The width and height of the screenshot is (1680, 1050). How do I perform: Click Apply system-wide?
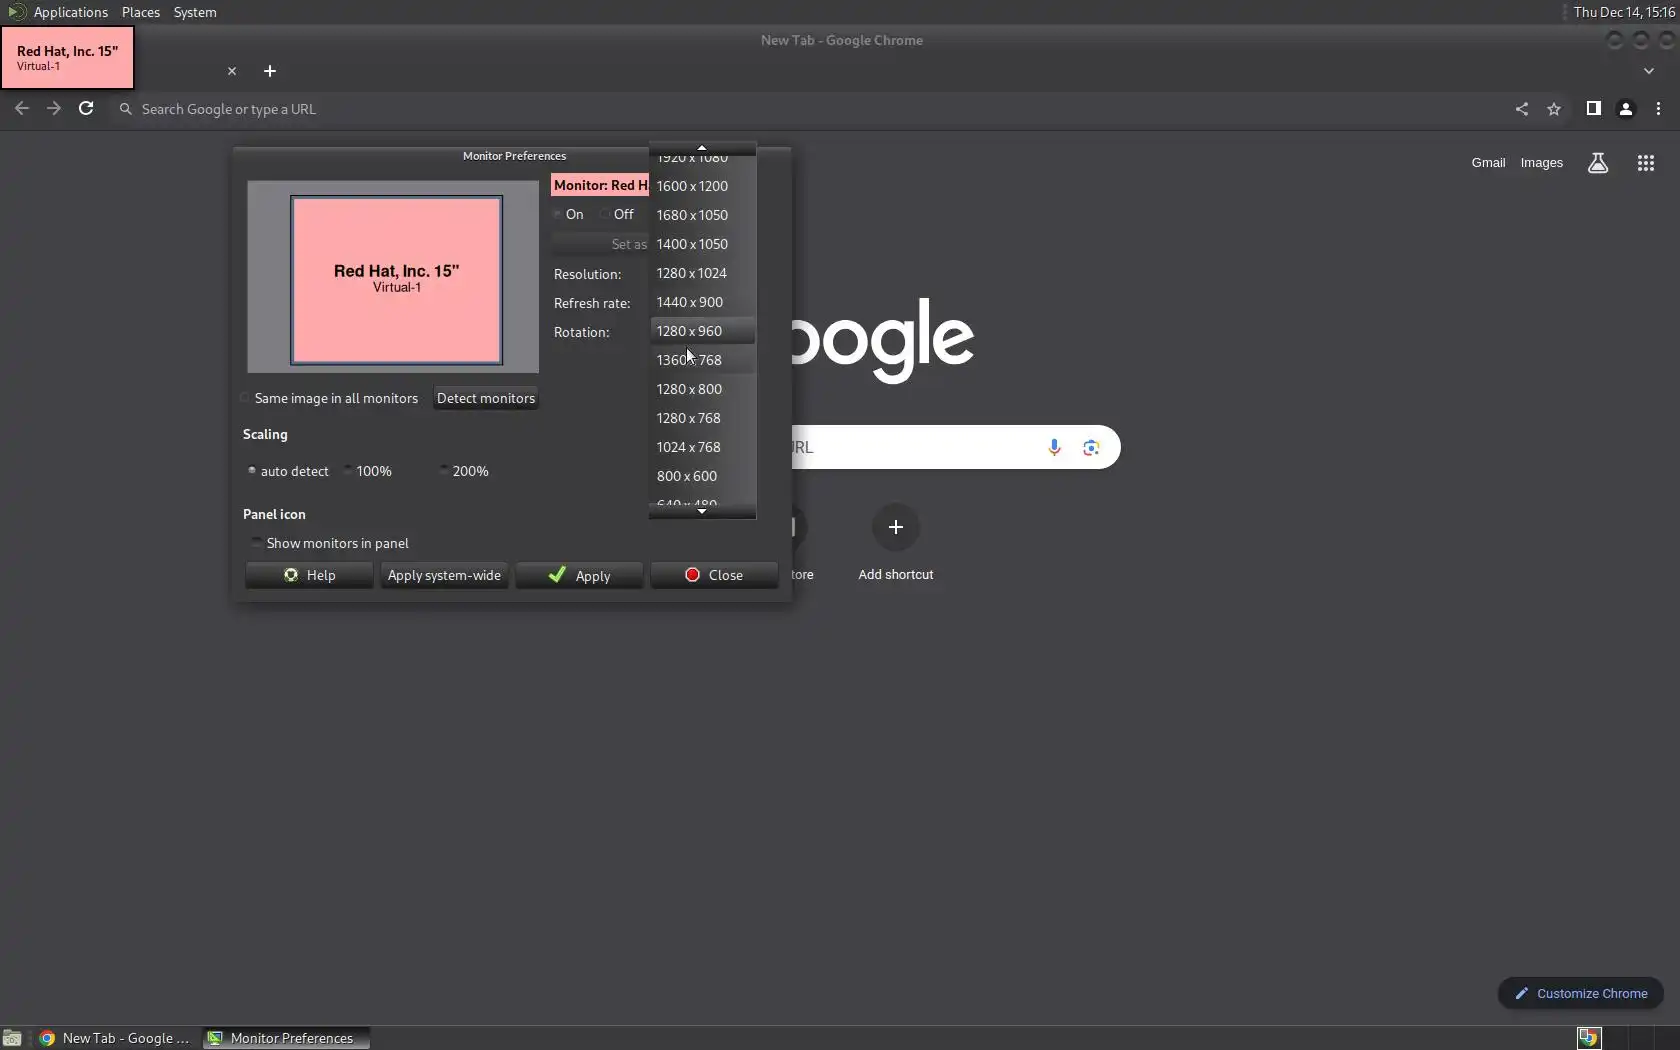click(444, 575)
